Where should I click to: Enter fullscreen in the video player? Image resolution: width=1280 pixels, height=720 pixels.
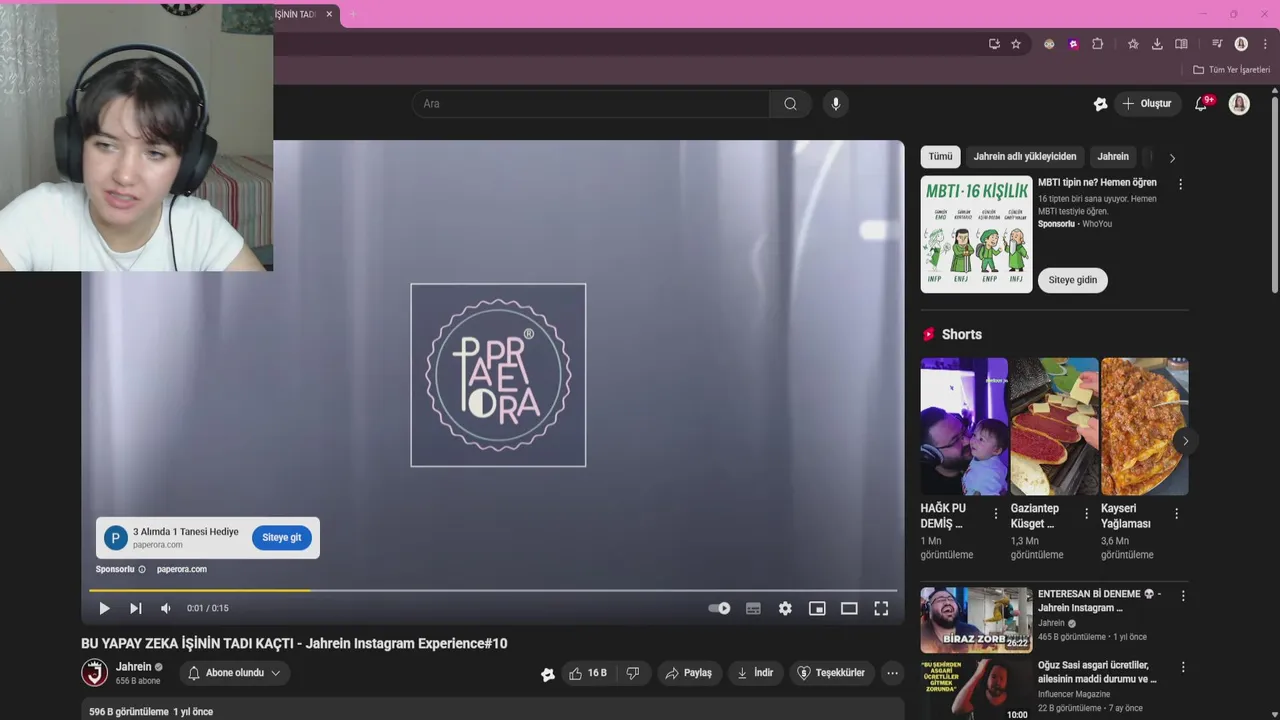pos(881,608)
